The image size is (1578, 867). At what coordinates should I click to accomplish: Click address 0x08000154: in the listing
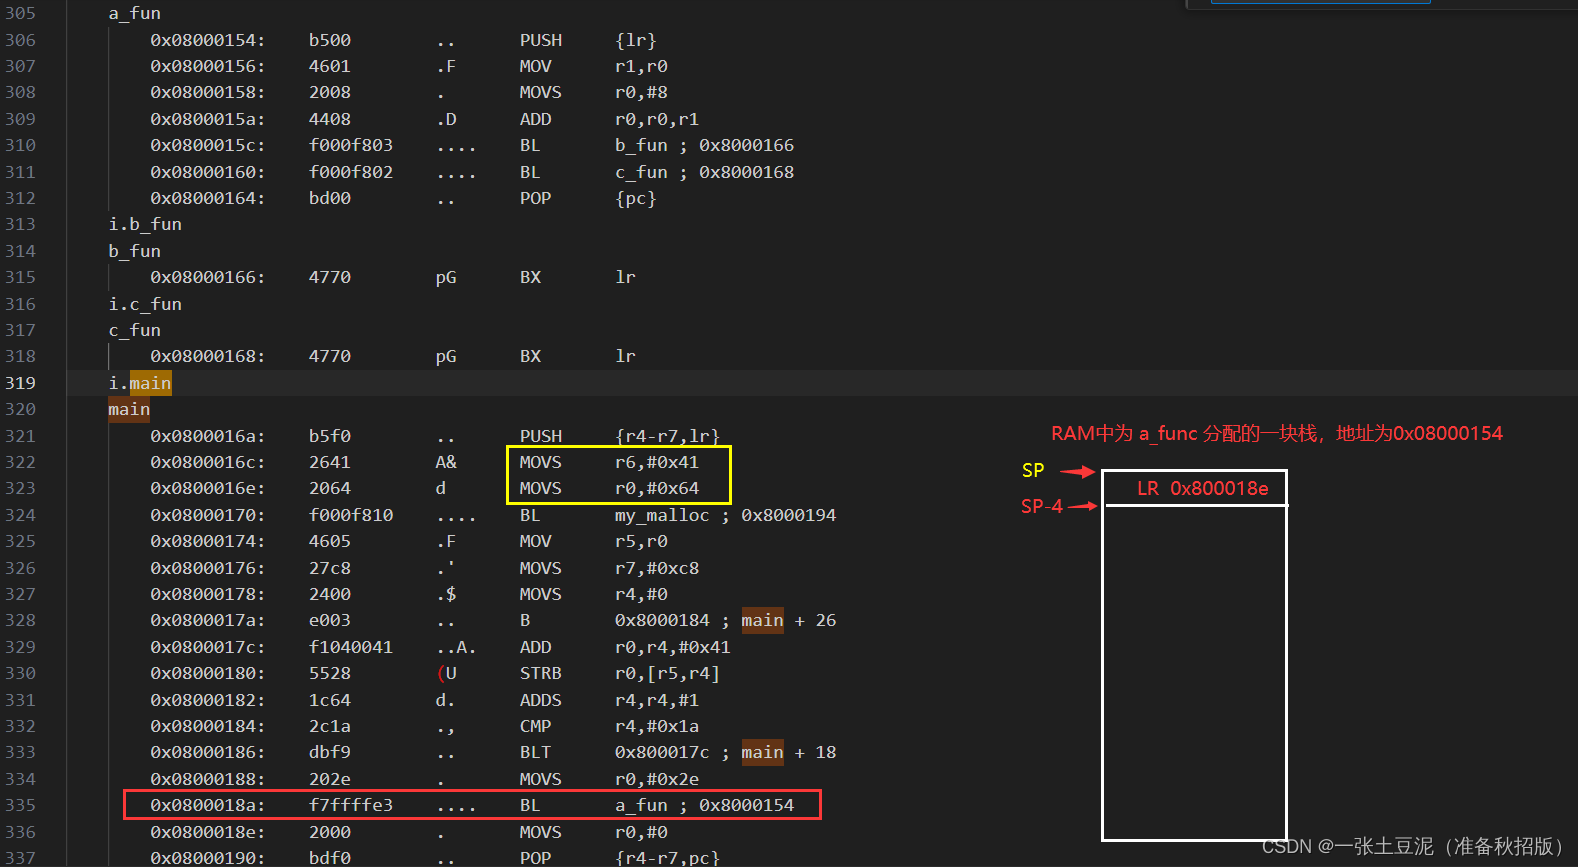click(x=208, y=40)
